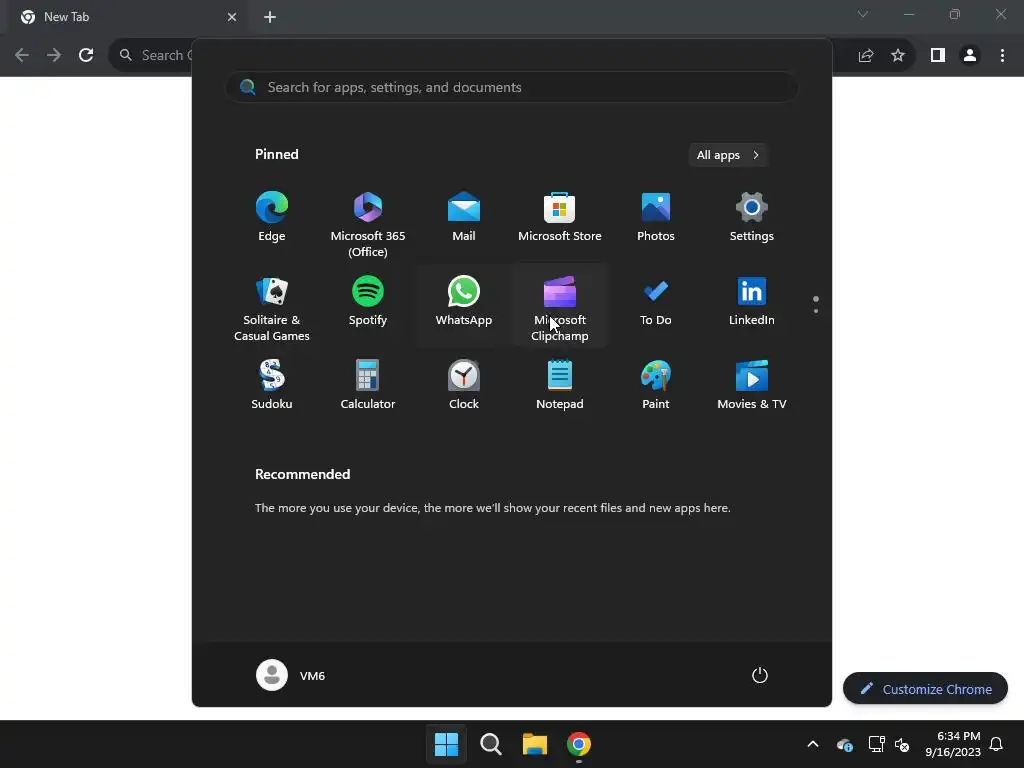Launch LinkedIn
1024x768 pixels.
[752, 302]
